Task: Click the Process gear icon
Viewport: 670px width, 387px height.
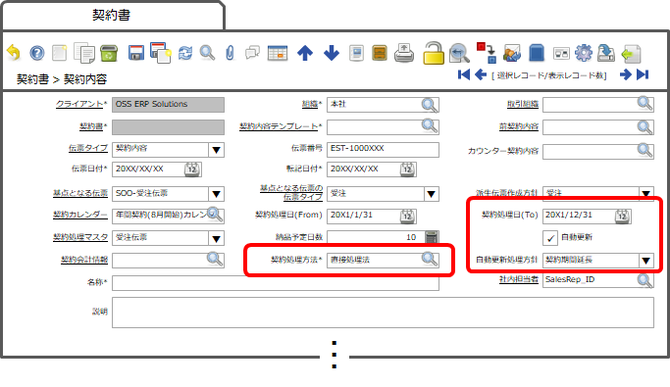Action: click(584, 53)
